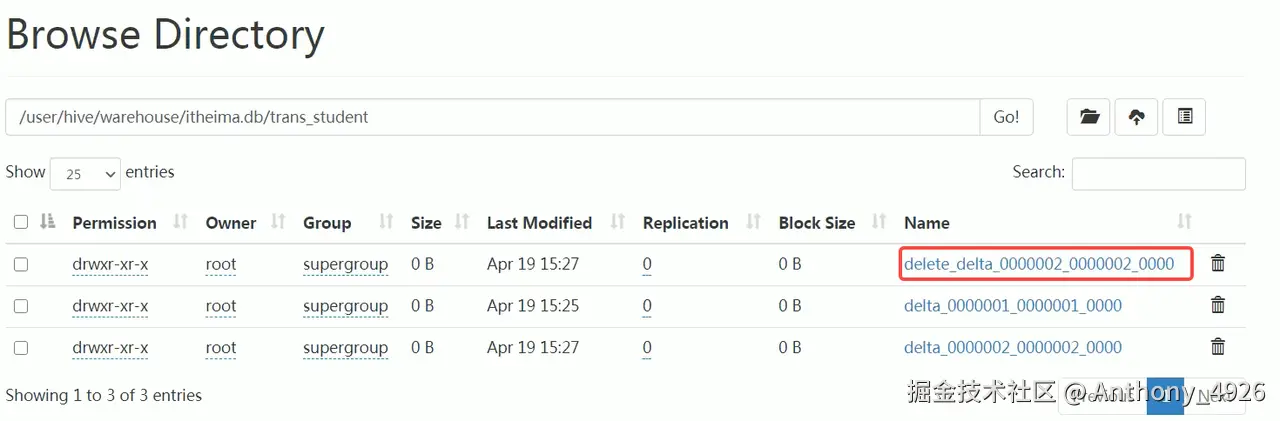Toggle the select-all checkbox in header
The width and height of the screenshot is (1280, 421).
point(21,222)
